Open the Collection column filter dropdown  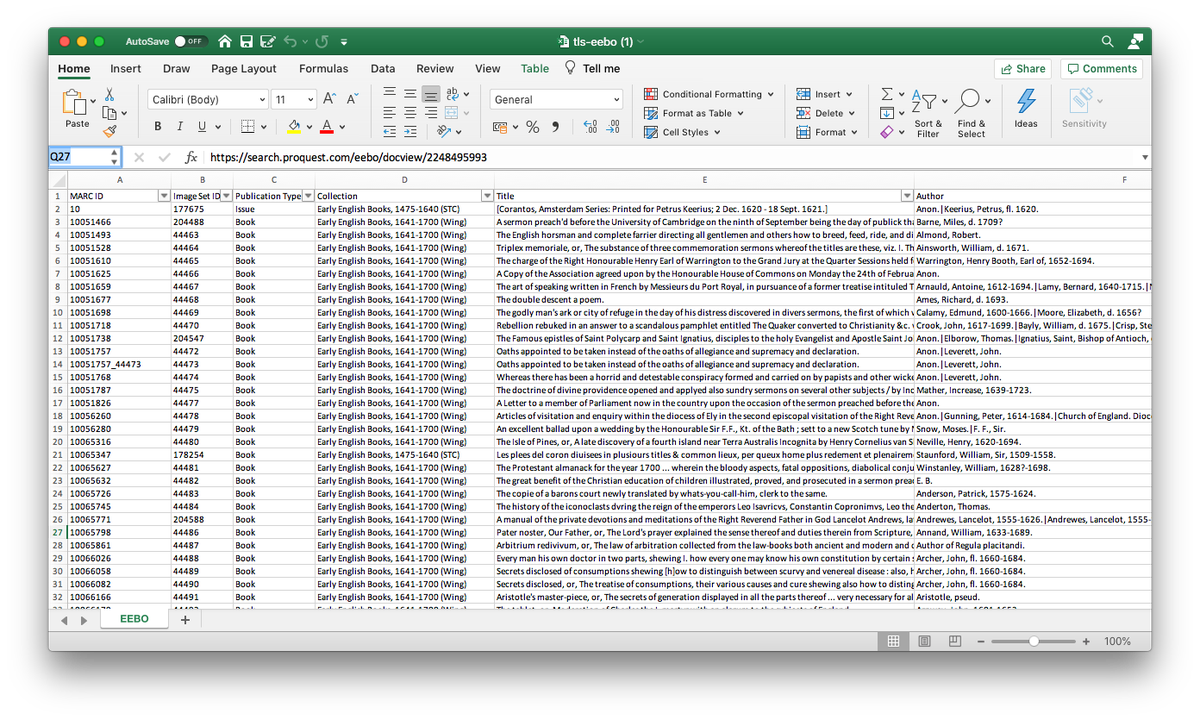tap(487, 196)
